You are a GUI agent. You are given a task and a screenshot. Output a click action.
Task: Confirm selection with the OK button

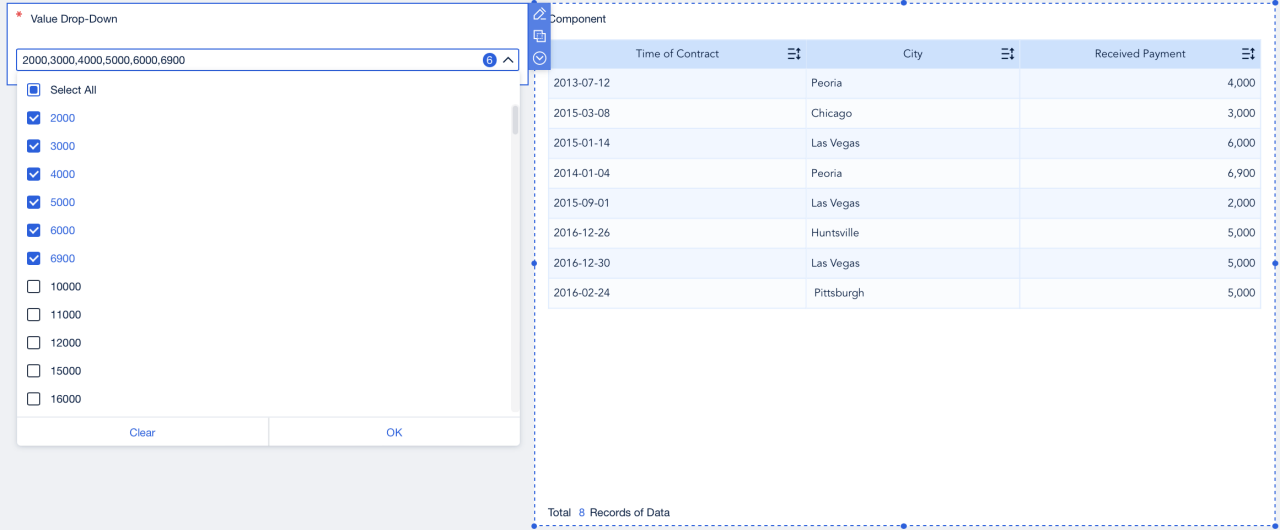pos(394,432)
